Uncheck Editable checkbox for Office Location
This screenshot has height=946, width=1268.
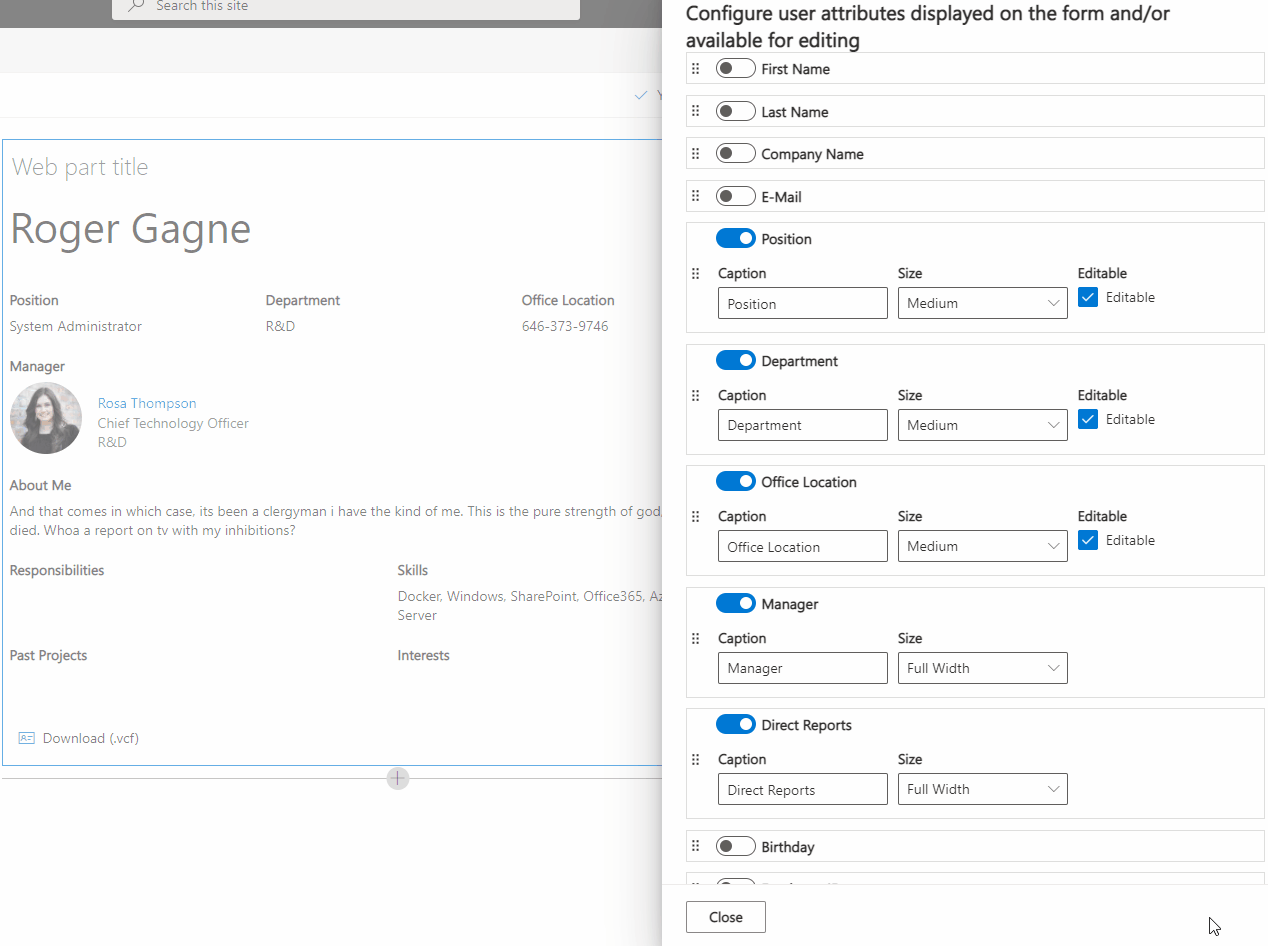(1088, 540)
